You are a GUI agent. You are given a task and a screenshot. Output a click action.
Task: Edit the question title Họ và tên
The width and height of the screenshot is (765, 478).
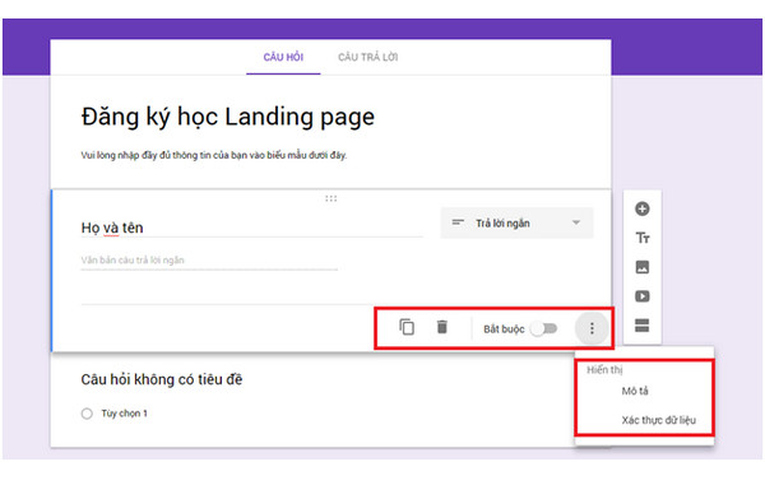coord(252,228)
